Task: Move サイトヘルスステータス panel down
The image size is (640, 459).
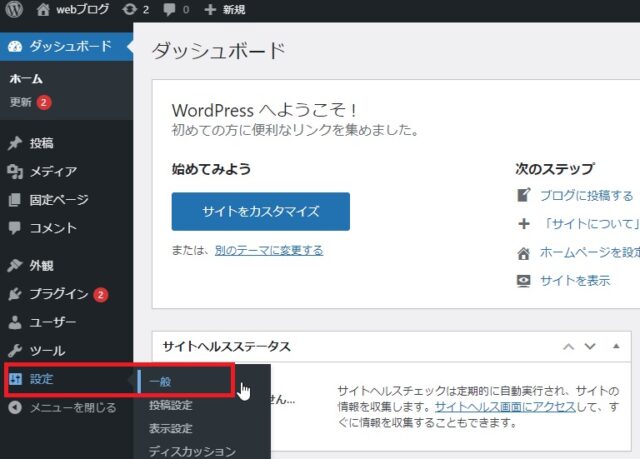Action: point(590,347)
